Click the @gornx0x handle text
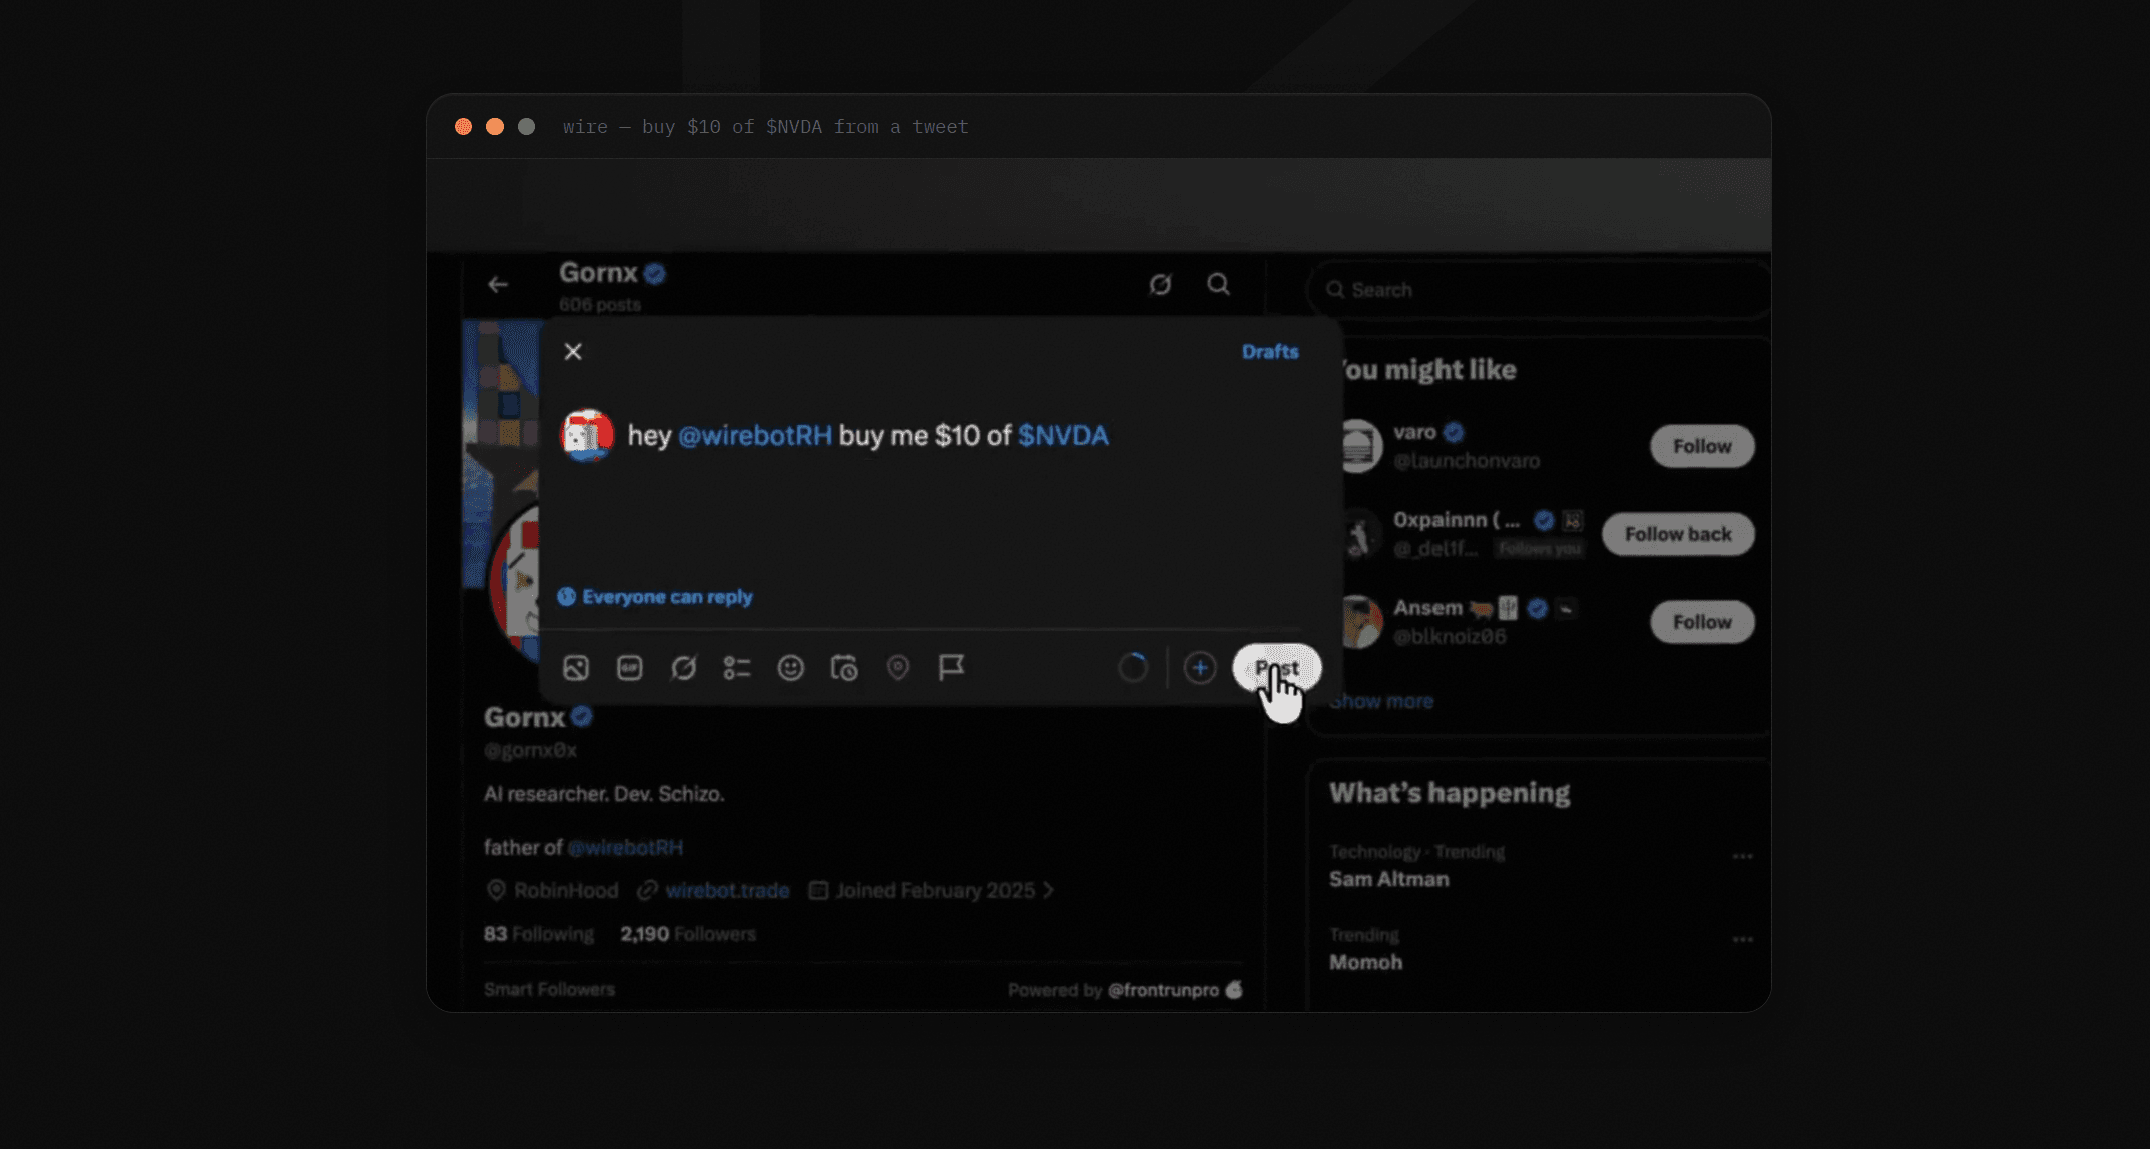 click(x=530, y=751)
